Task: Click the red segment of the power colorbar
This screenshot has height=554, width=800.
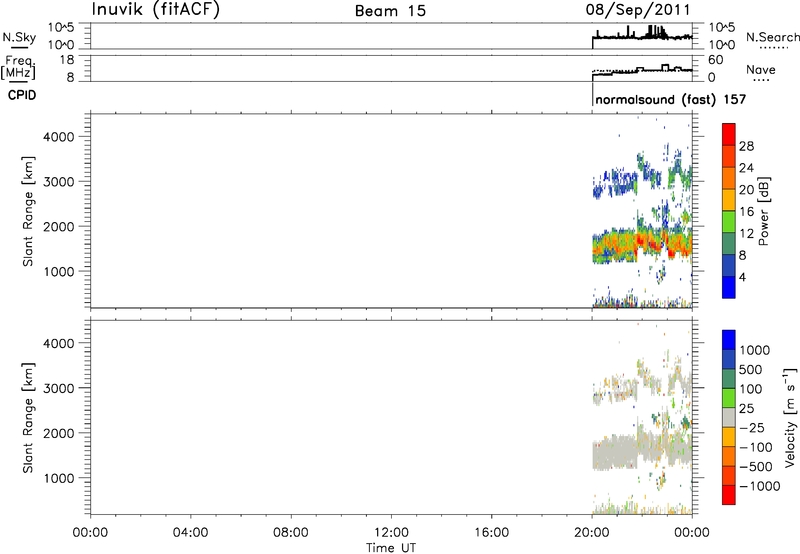Action: 729,135
